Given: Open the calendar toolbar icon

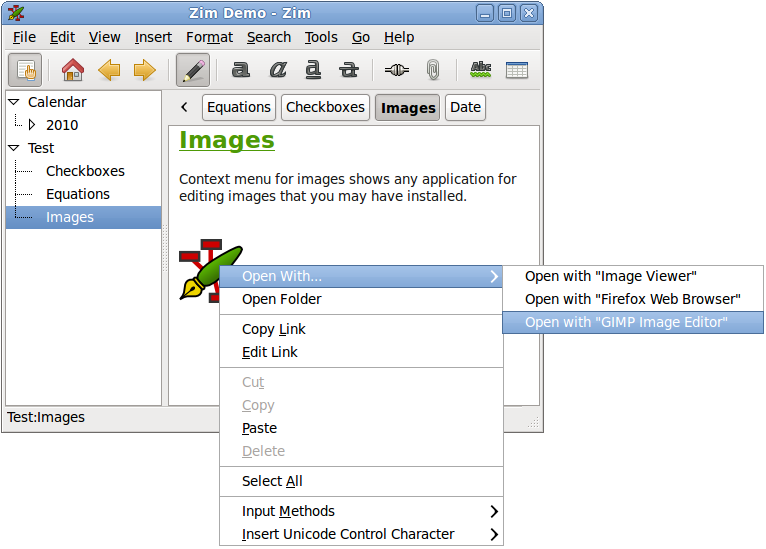Looking at the screenshot, I should (x=517, y=70).
